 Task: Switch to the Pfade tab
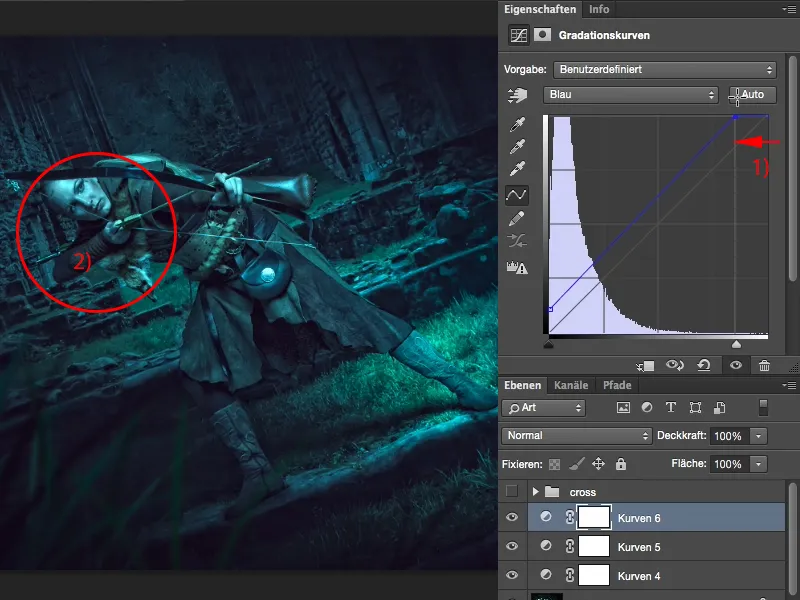617,385
